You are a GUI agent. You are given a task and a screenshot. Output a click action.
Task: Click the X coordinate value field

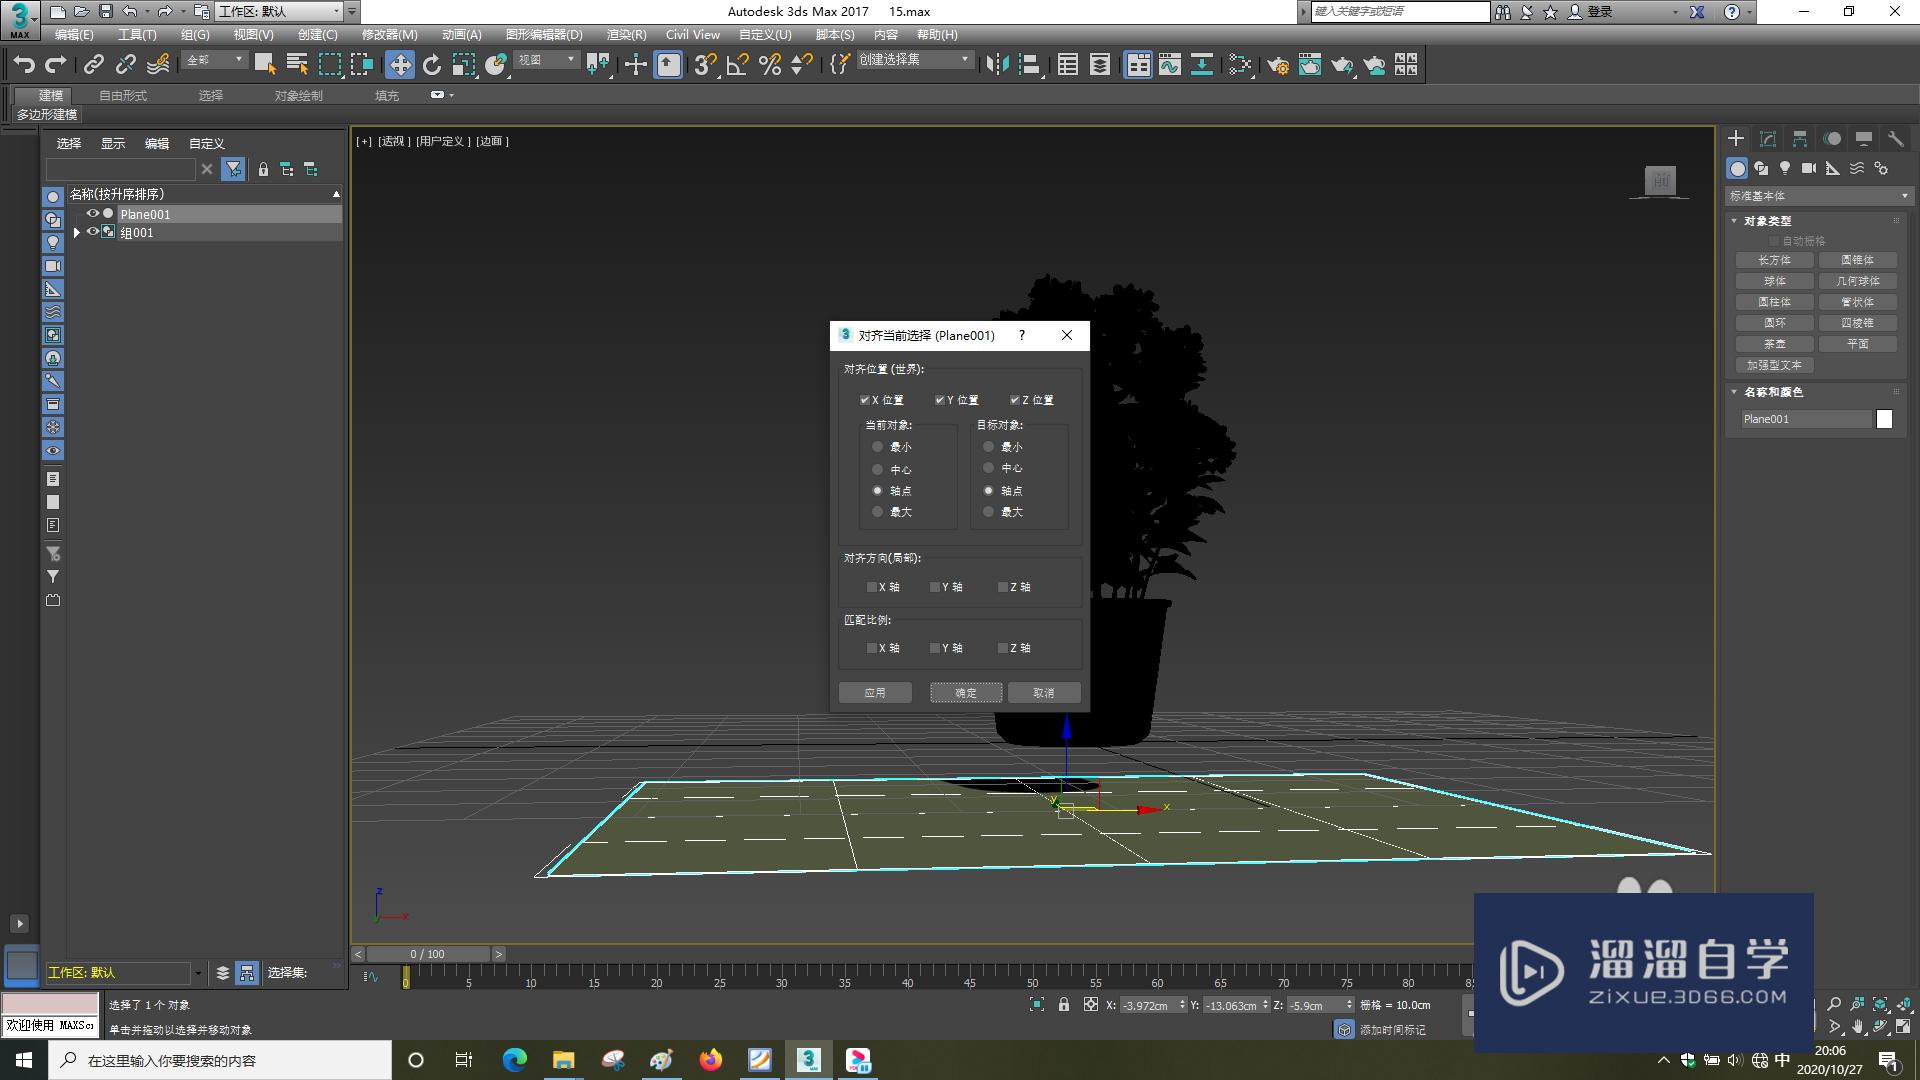[1148, 1005]
